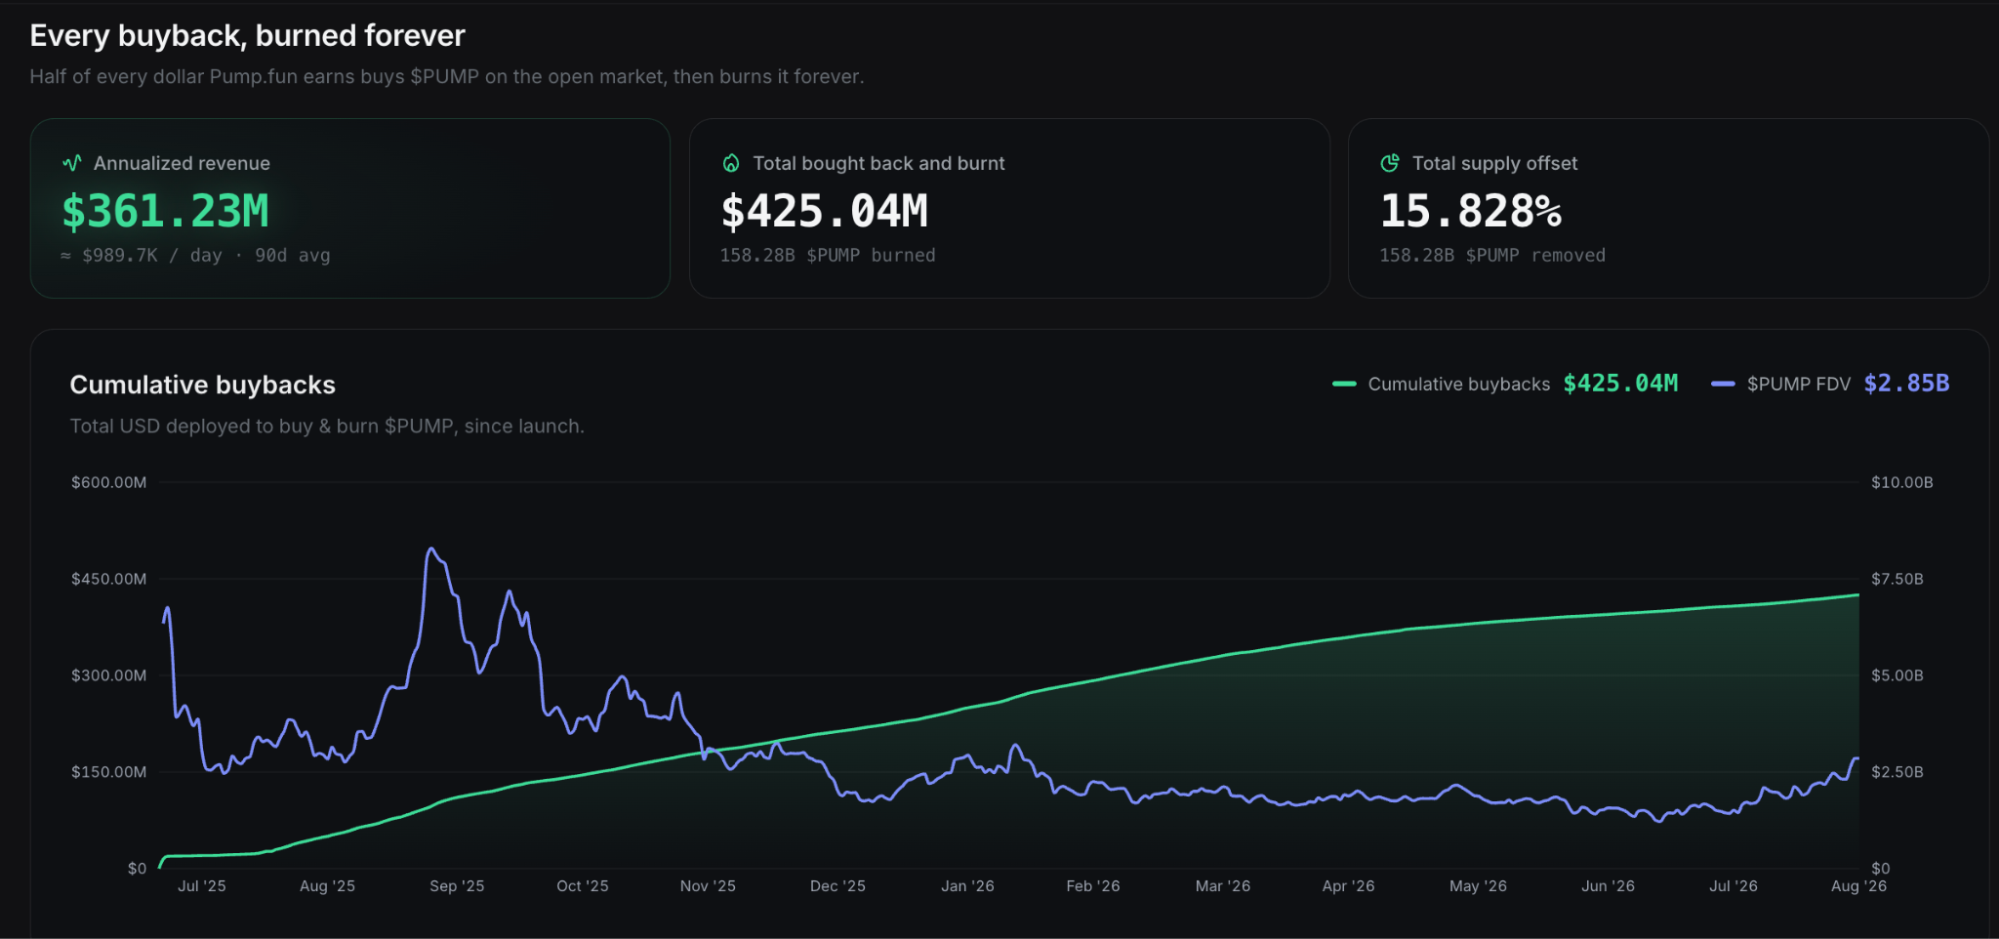Click the May '26 x-axis label

click(1478, 886)
